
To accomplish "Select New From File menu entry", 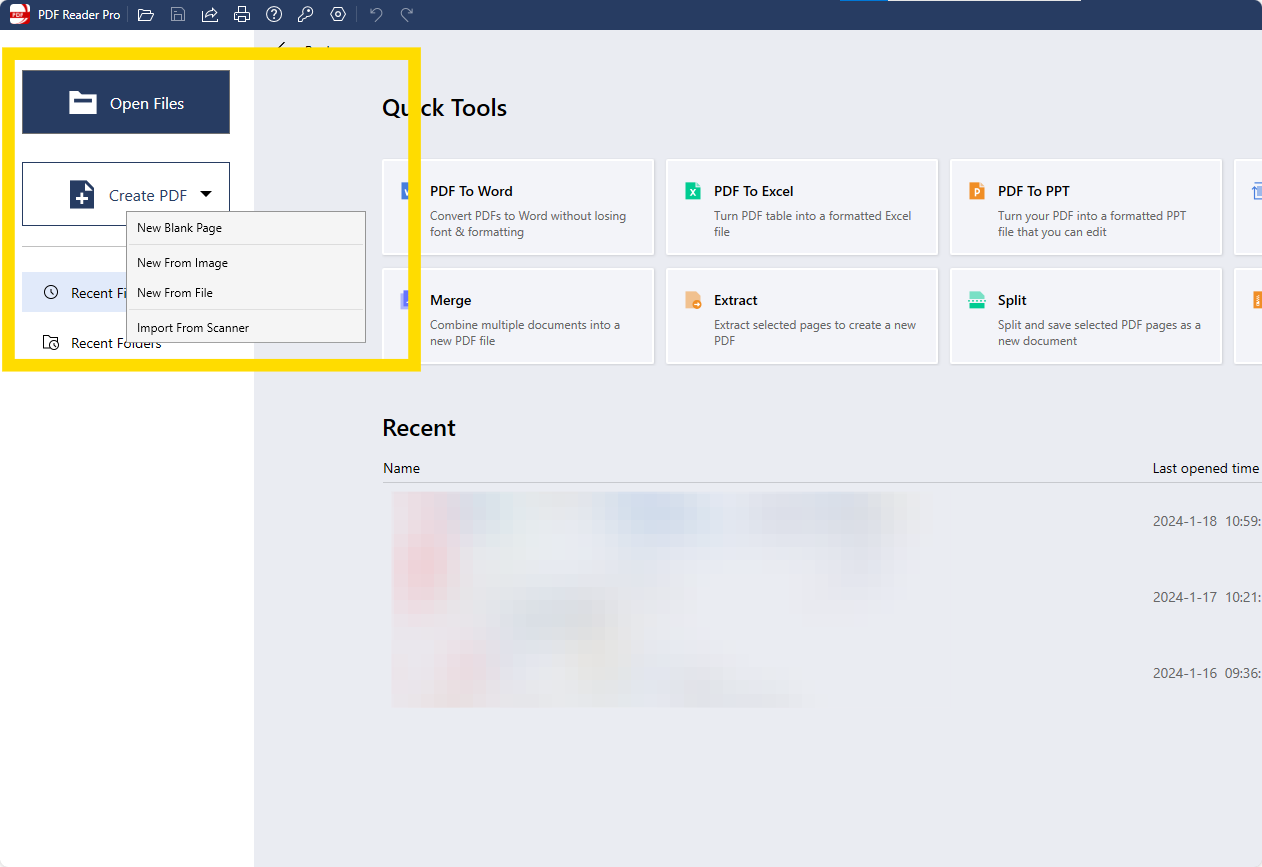I will point(175,293).
